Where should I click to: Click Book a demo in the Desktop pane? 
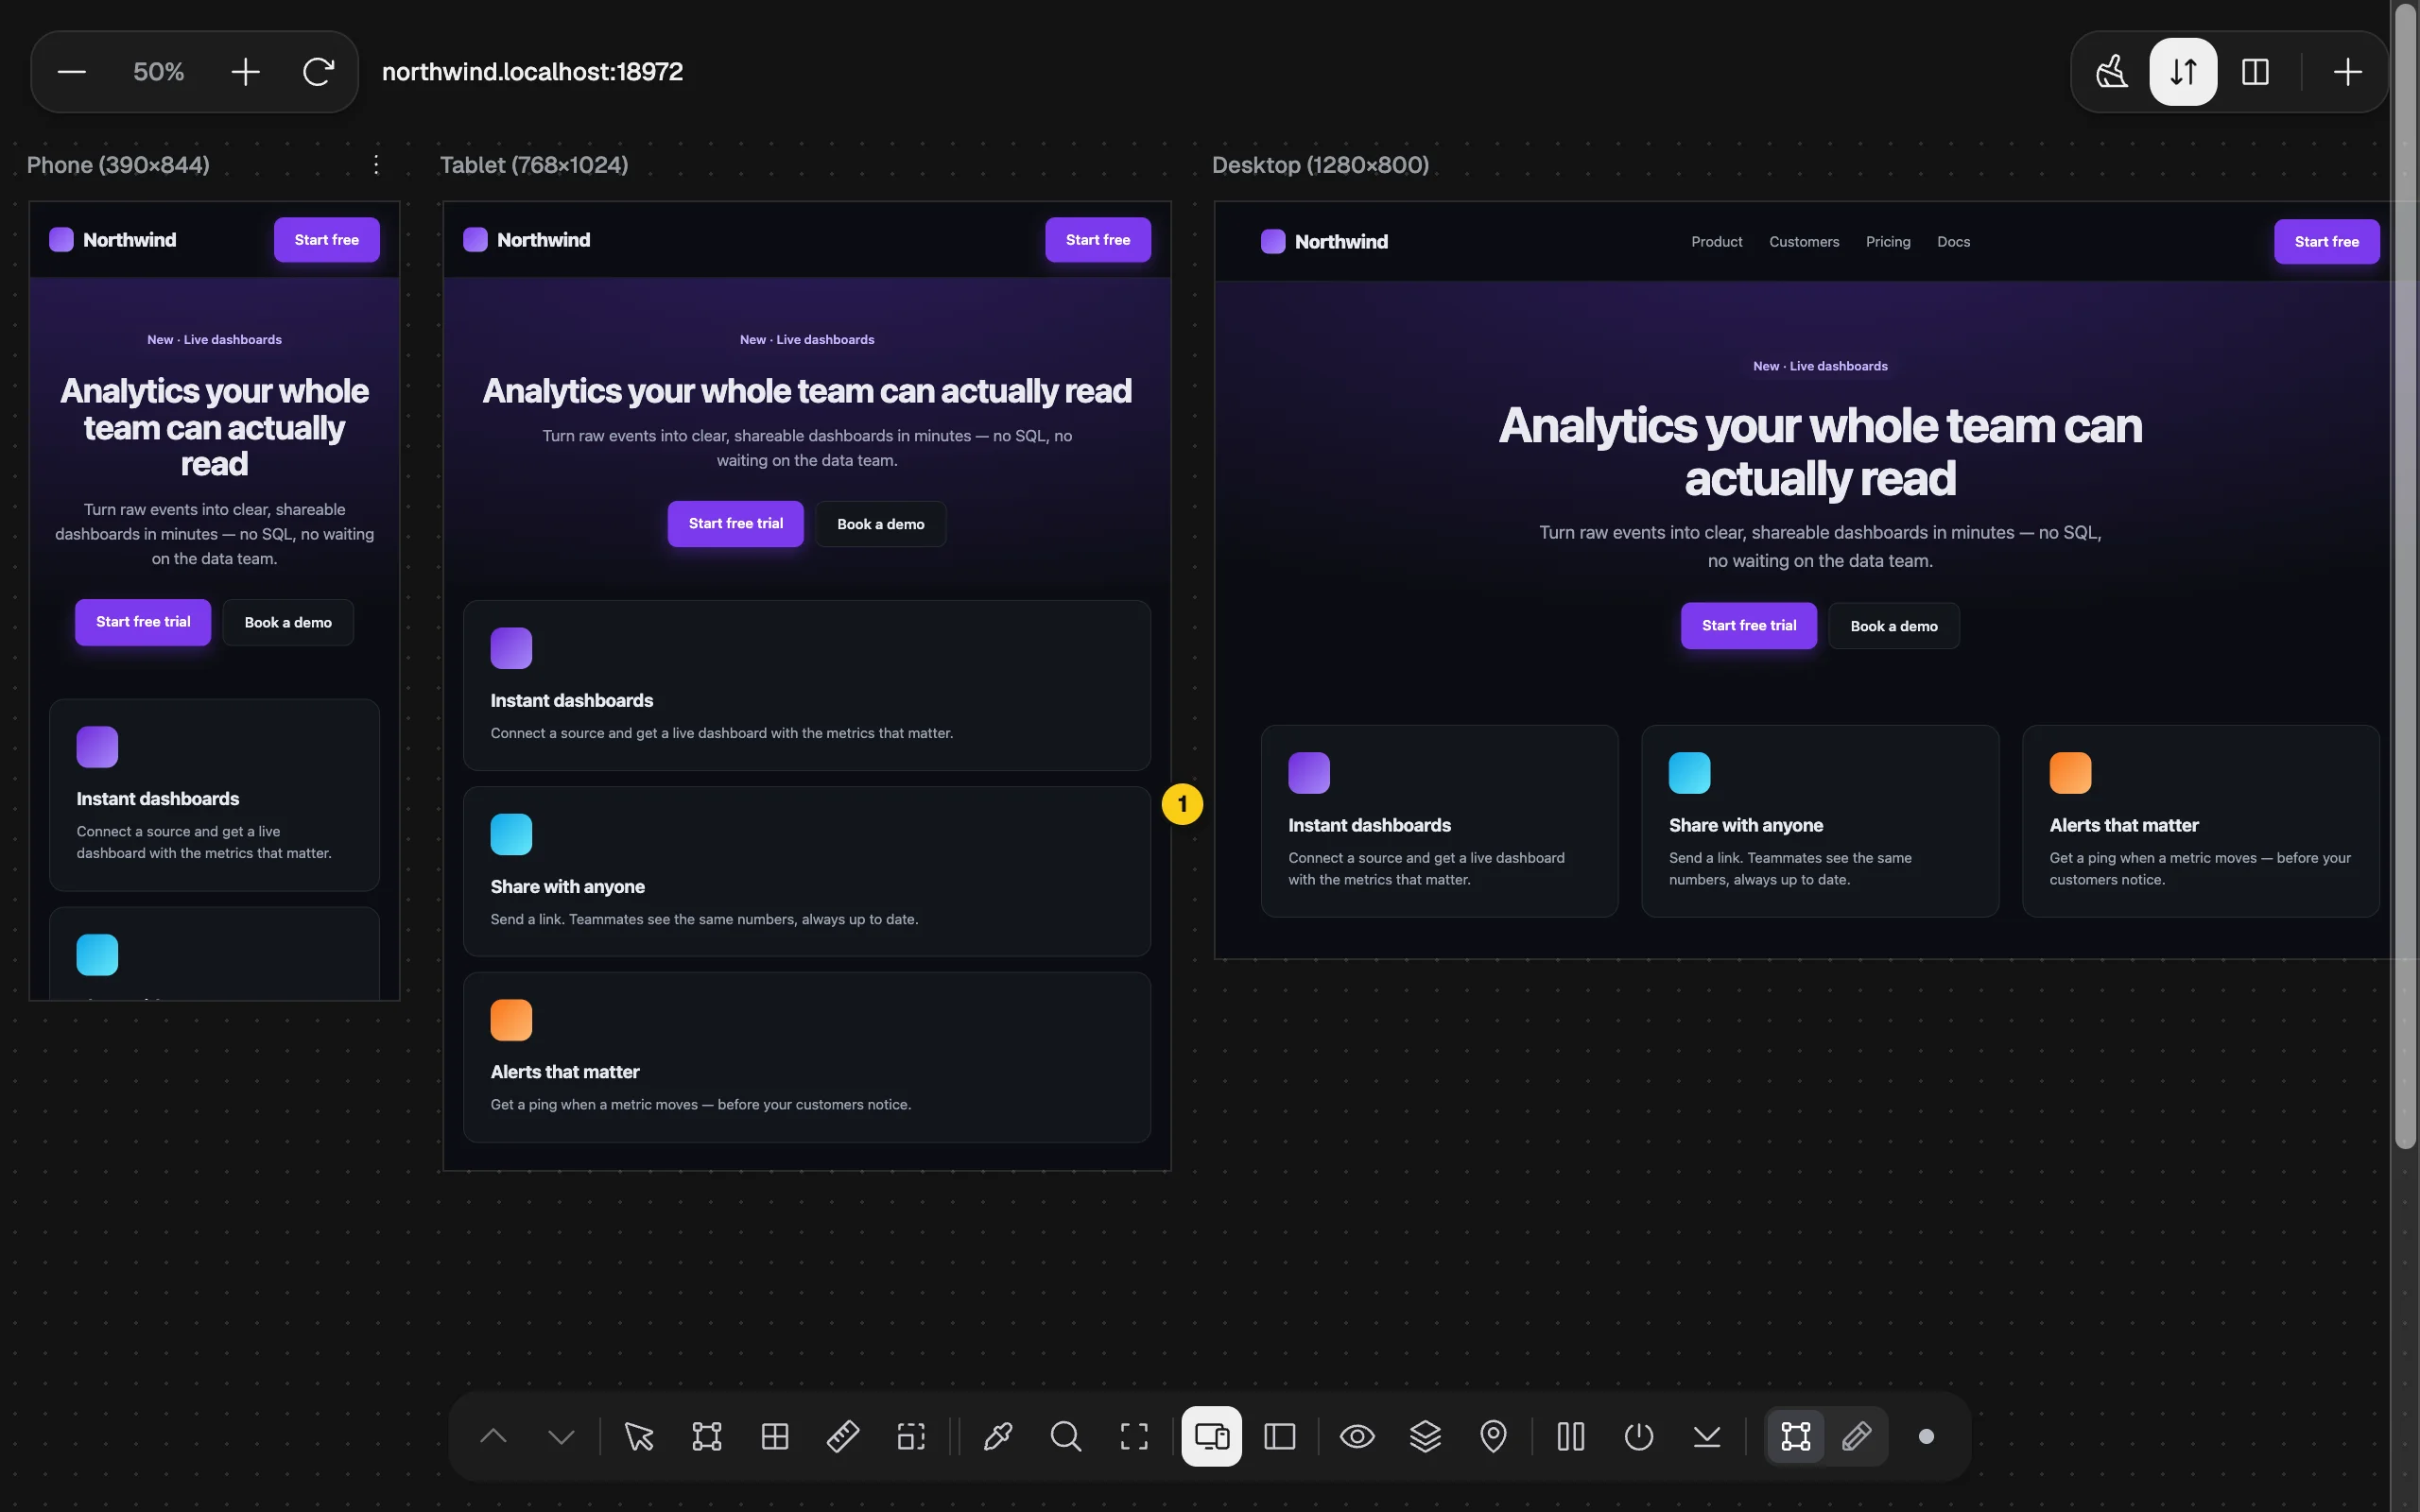coord(1894,626)
